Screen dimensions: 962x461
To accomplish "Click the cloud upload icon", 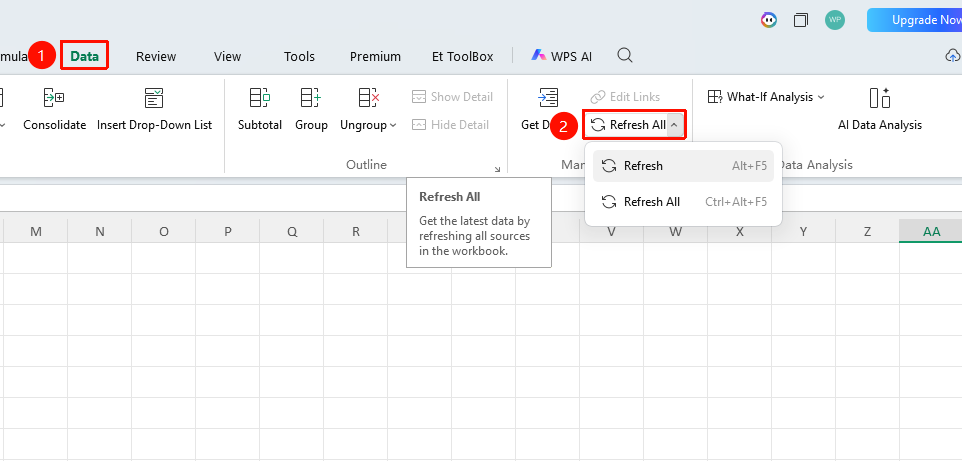I will (953, 56).
